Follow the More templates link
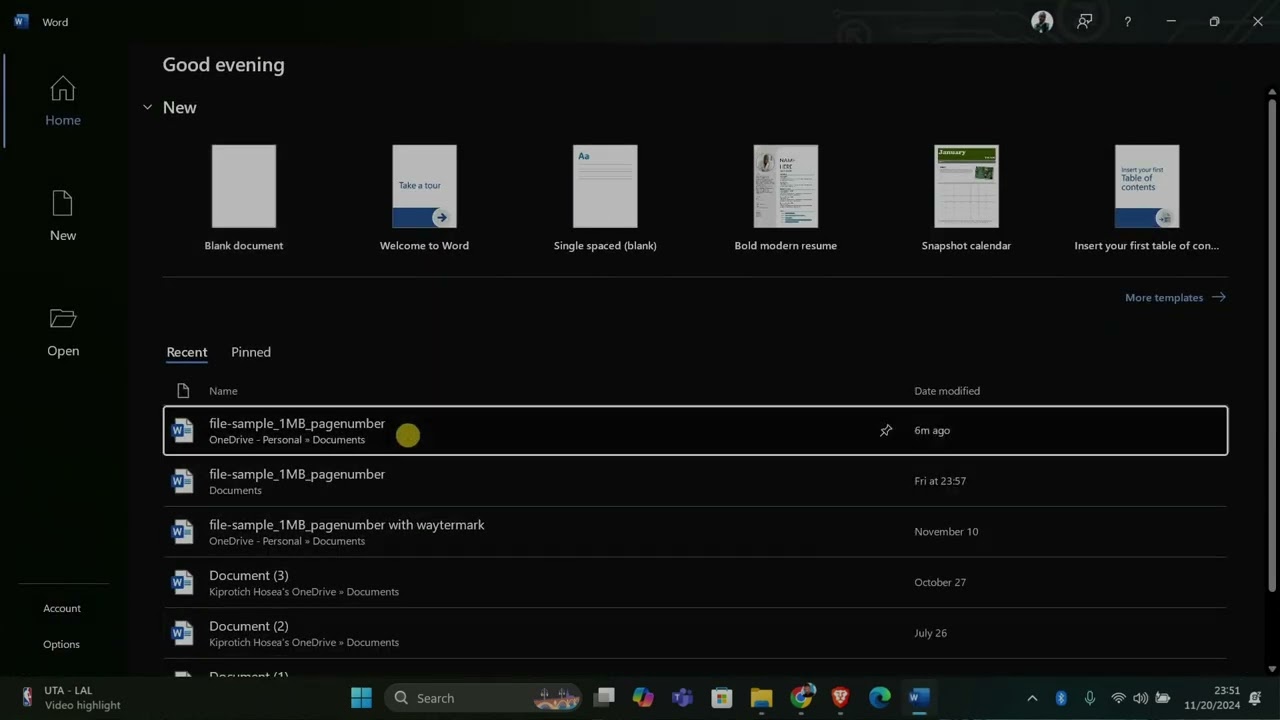The height and width of the screenshot is (720, 1280). 1175,297
